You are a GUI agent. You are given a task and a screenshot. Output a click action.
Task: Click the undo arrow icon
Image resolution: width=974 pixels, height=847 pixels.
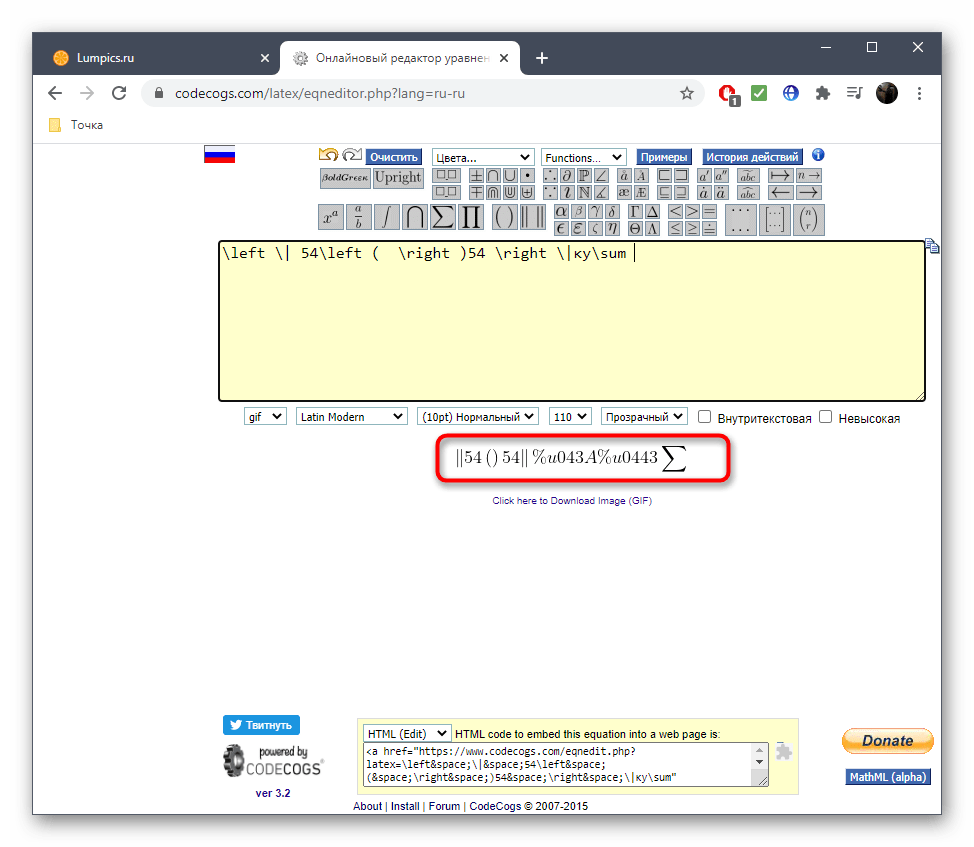click(328, 155)
